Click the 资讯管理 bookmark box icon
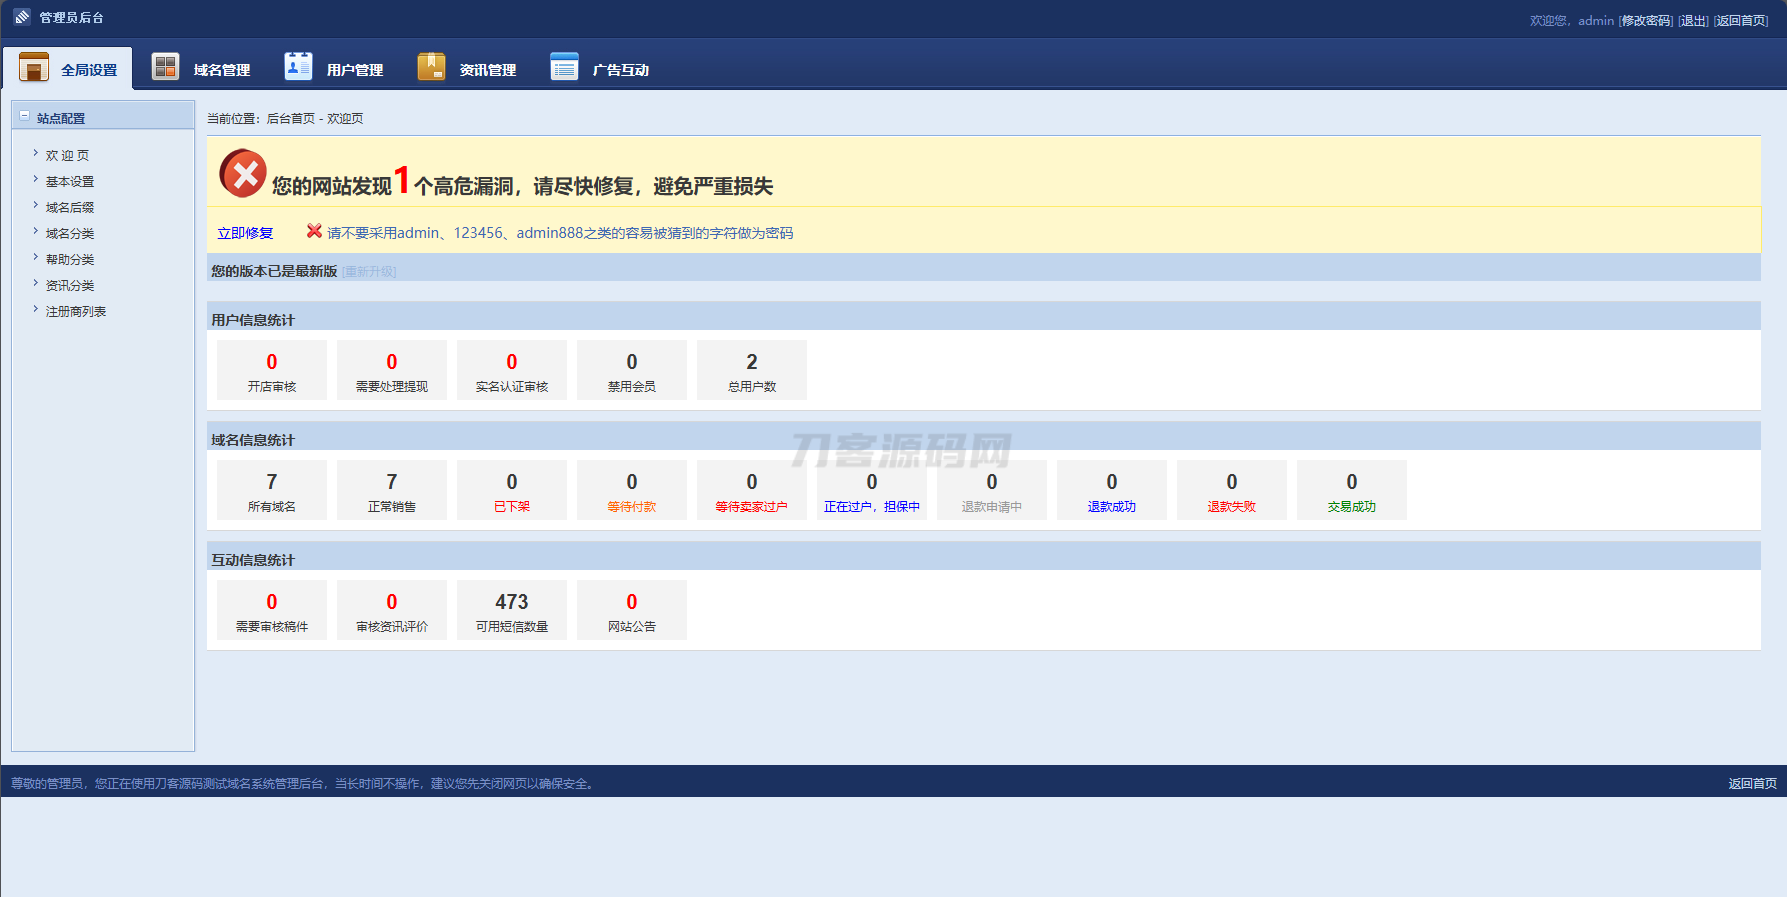Image resolution: width=1787 pixels, height=897 pixels. (431, 67)
